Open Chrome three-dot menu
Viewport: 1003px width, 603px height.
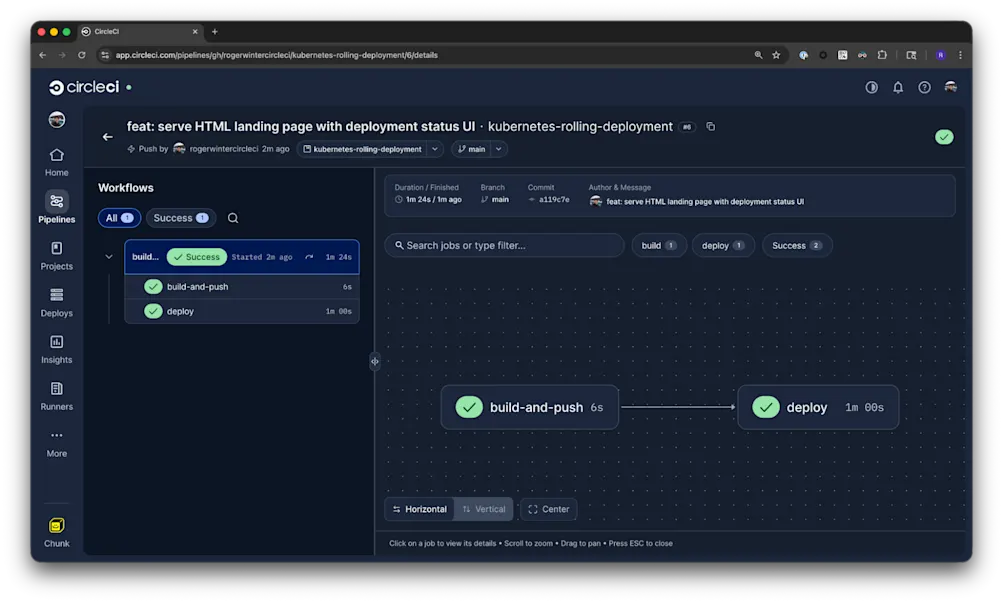point(960,55)
